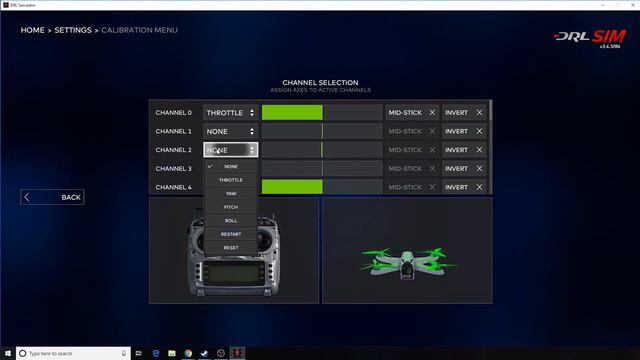
Task: Choose Restart from the open dropdown list
Action: point(231,234)
